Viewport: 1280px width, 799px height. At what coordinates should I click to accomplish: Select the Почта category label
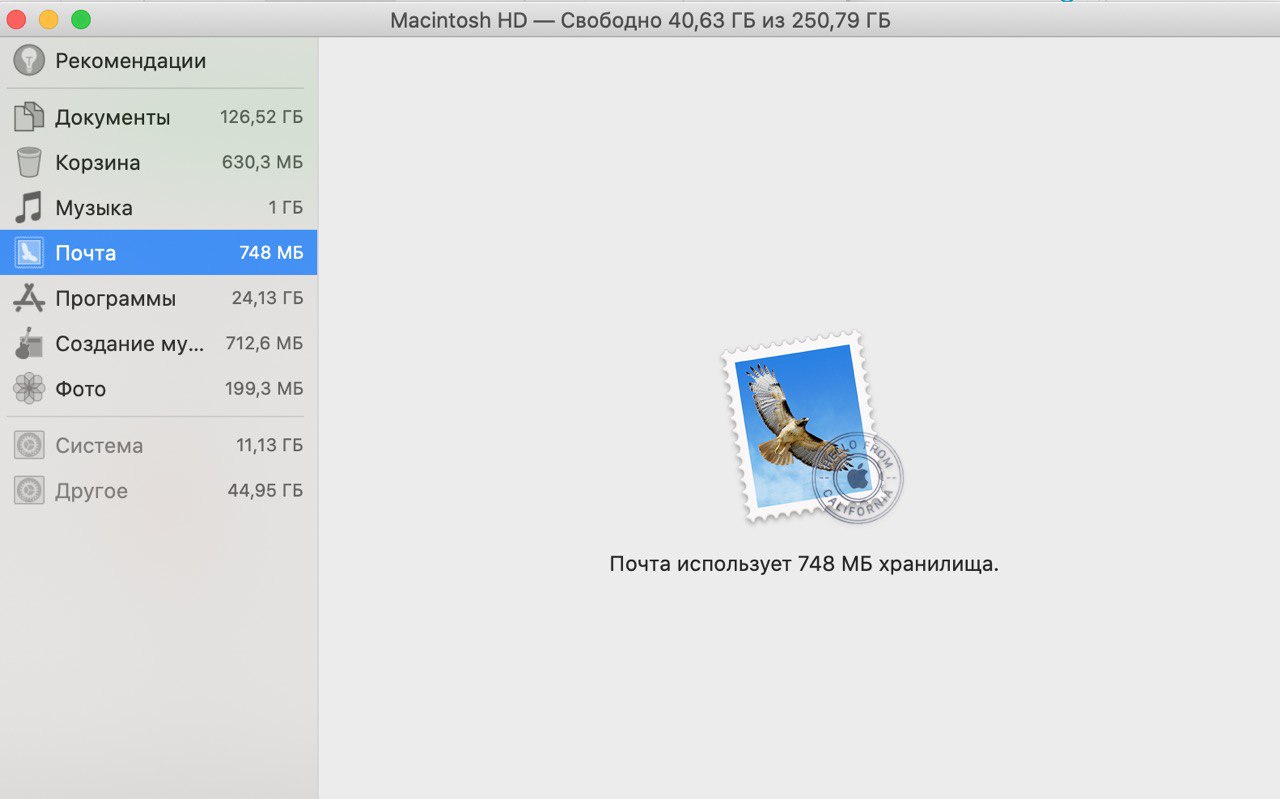(x=86, y=253)
